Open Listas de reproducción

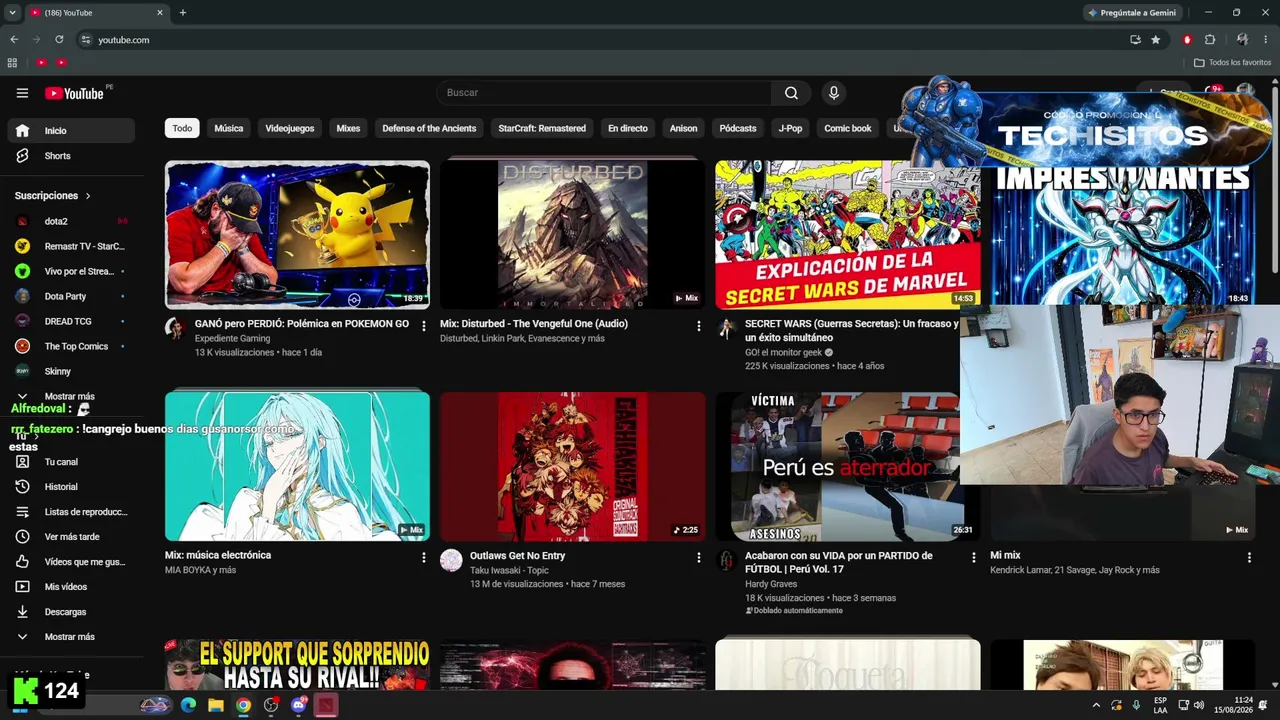(70, 512)
